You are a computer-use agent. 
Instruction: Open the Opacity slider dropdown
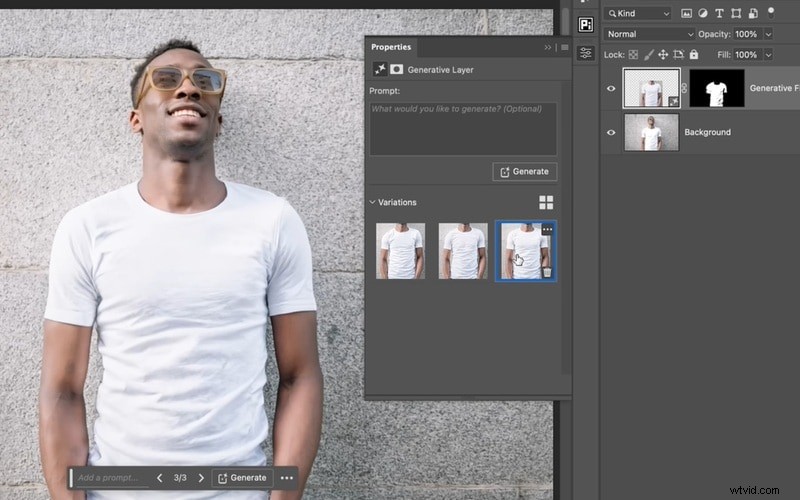pyautogui.click(x=768, y=34)
